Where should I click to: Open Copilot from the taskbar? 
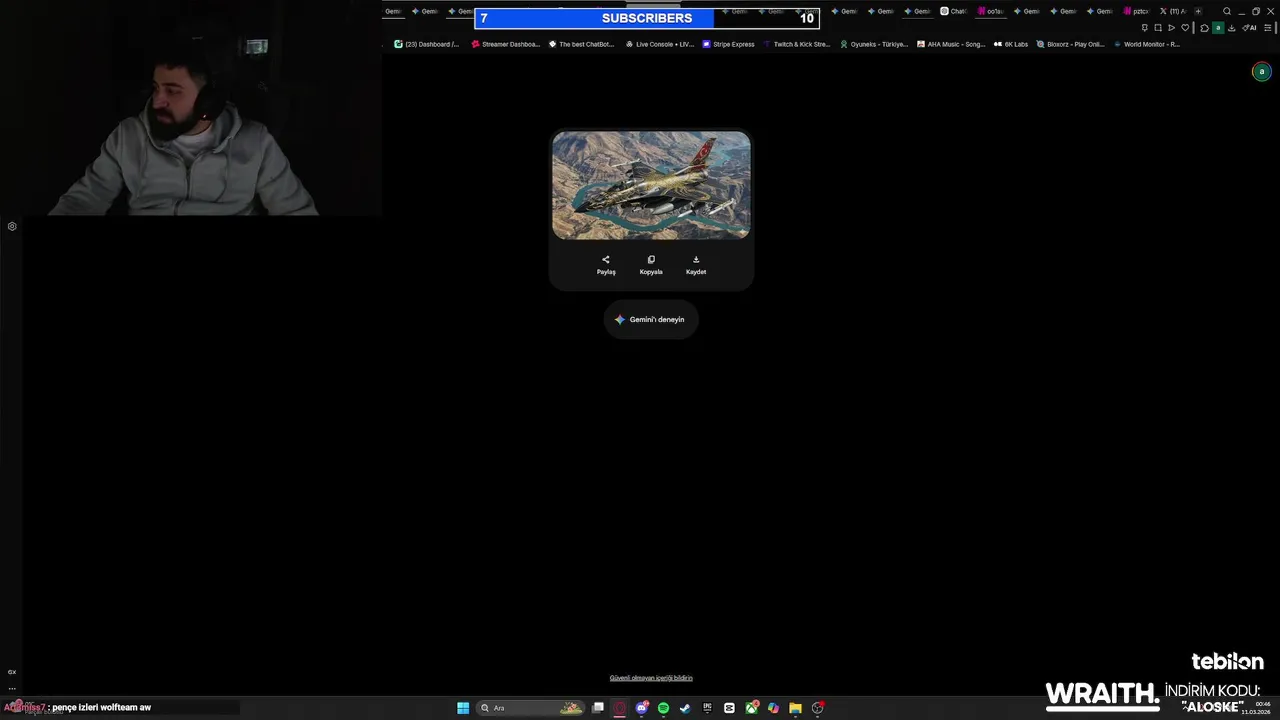tap(773, 708)
